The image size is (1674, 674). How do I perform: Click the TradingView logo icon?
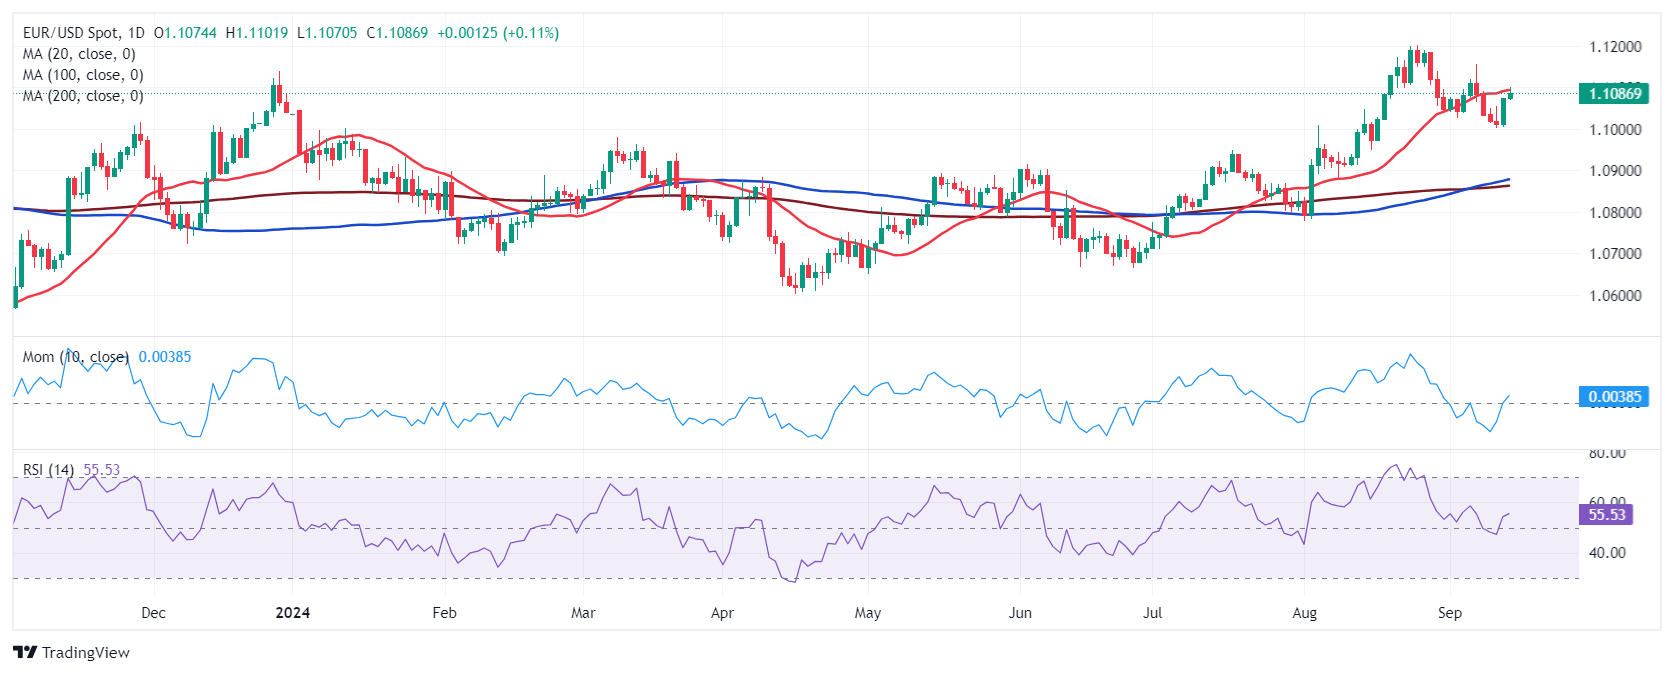coord(25,653)
